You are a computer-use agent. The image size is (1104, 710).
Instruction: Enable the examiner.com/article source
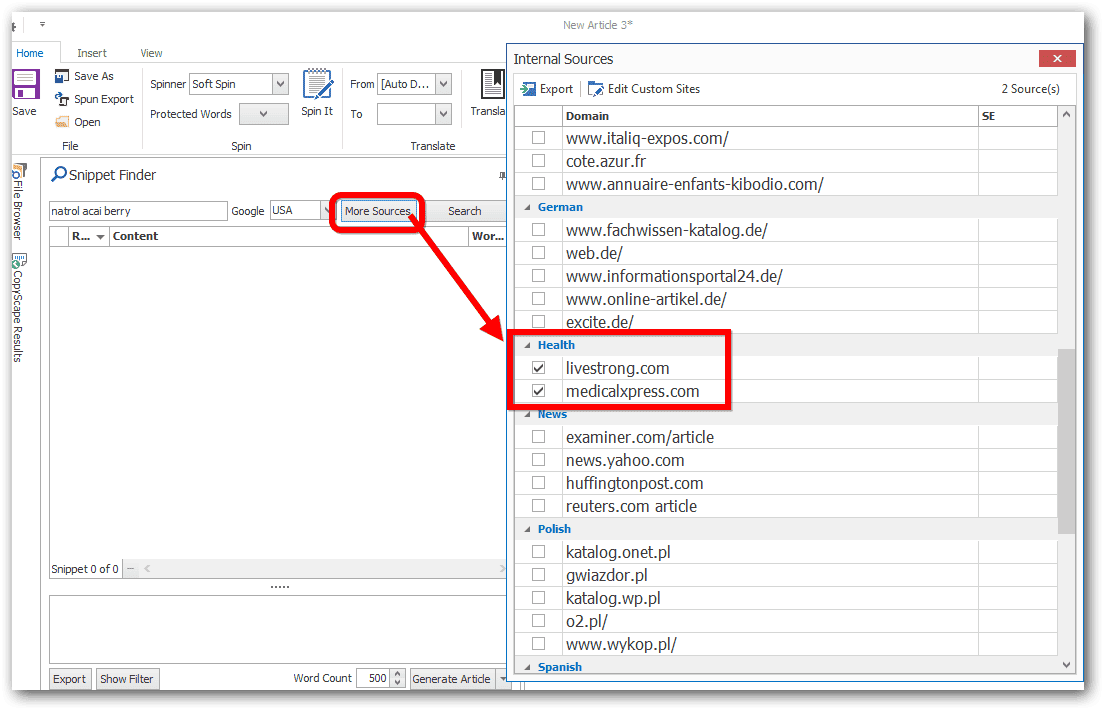(539, 437)
